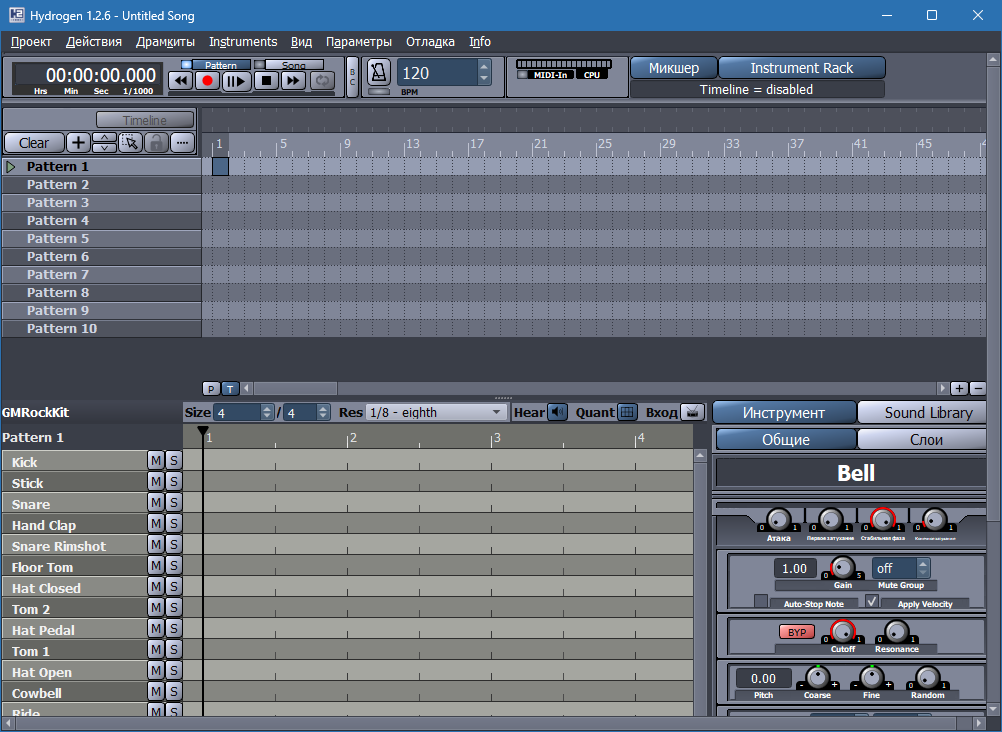
Task: Fast forward the transport
Action: tap(293, 81)
